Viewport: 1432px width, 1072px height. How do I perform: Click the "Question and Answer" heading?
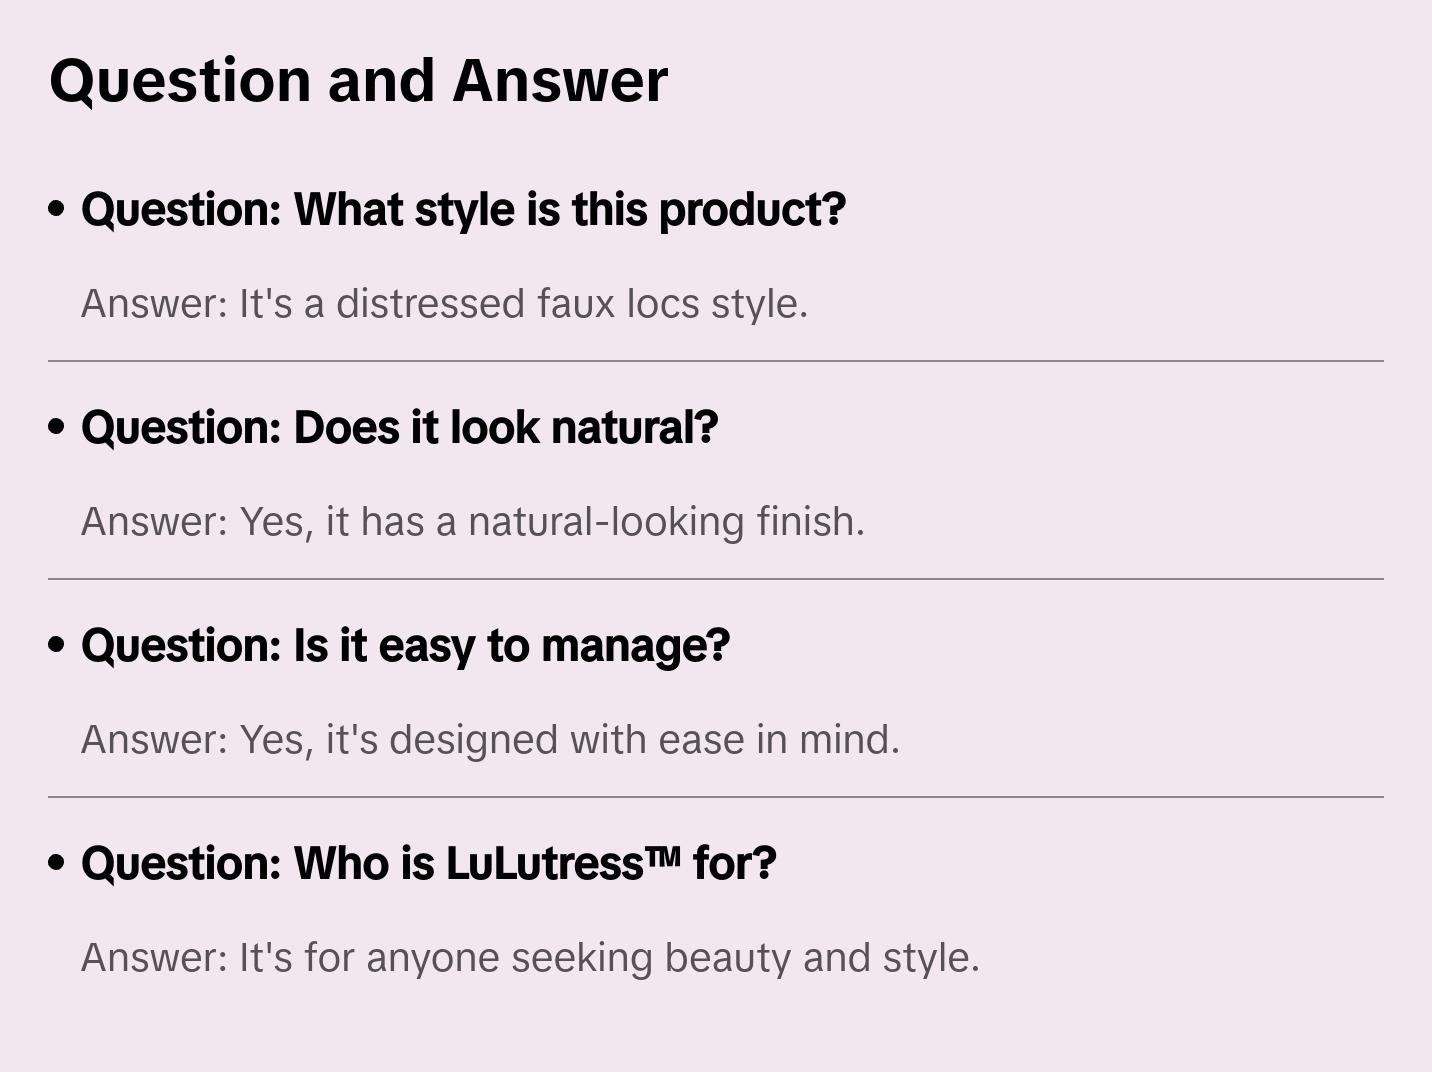[x=358, y=81]
